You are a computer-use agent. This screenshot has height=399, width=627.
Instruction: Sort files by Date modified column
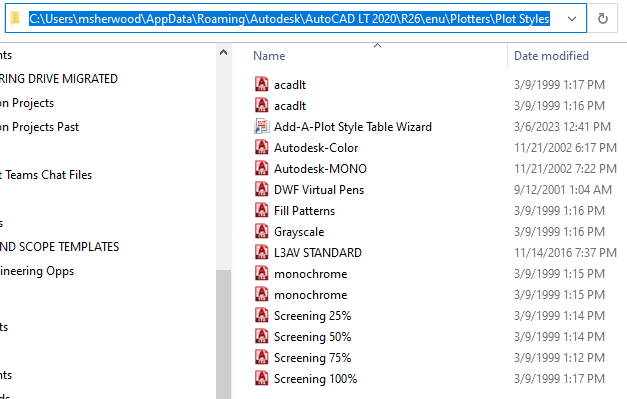click(x=551, y=56)
